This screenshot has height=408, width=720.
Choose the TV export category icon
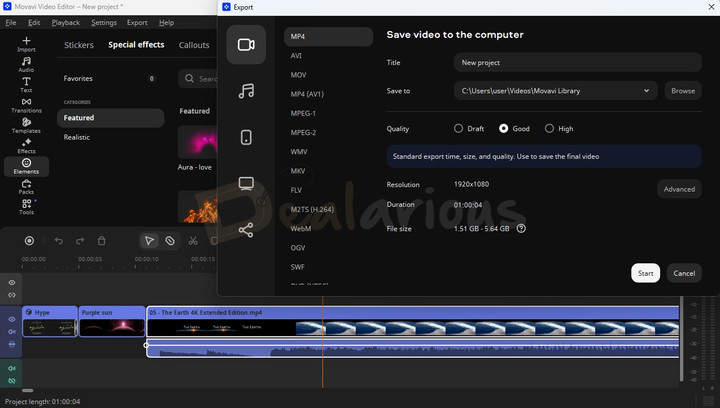coord(246,184)
